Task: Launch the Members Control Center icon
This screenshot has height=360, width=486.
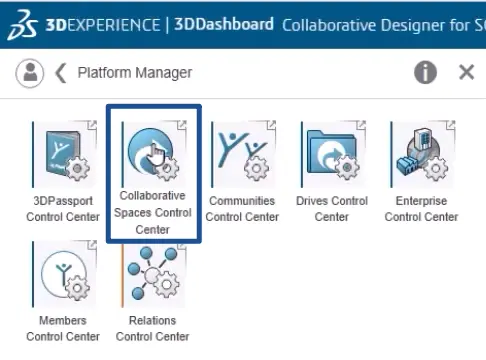Action: click(x=65, y=274)
